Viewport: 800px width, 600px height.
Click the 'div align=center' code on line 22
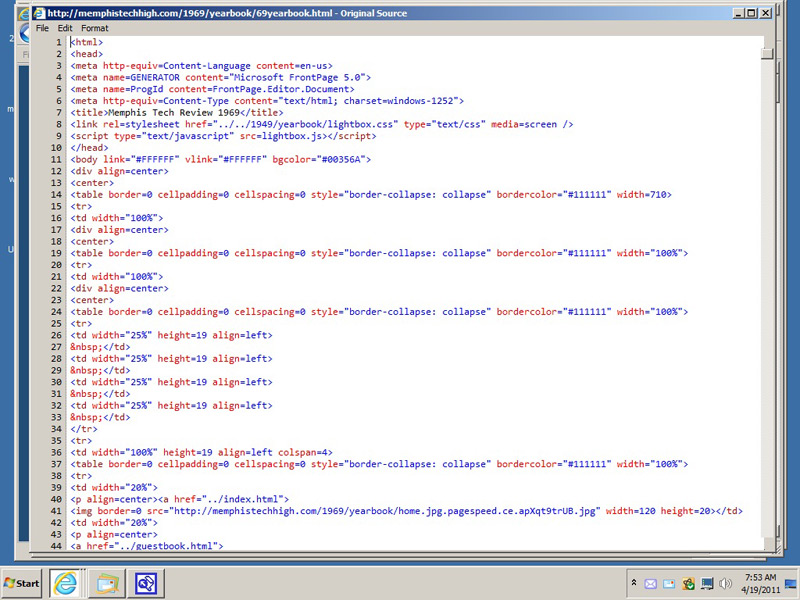click(119, 289)
